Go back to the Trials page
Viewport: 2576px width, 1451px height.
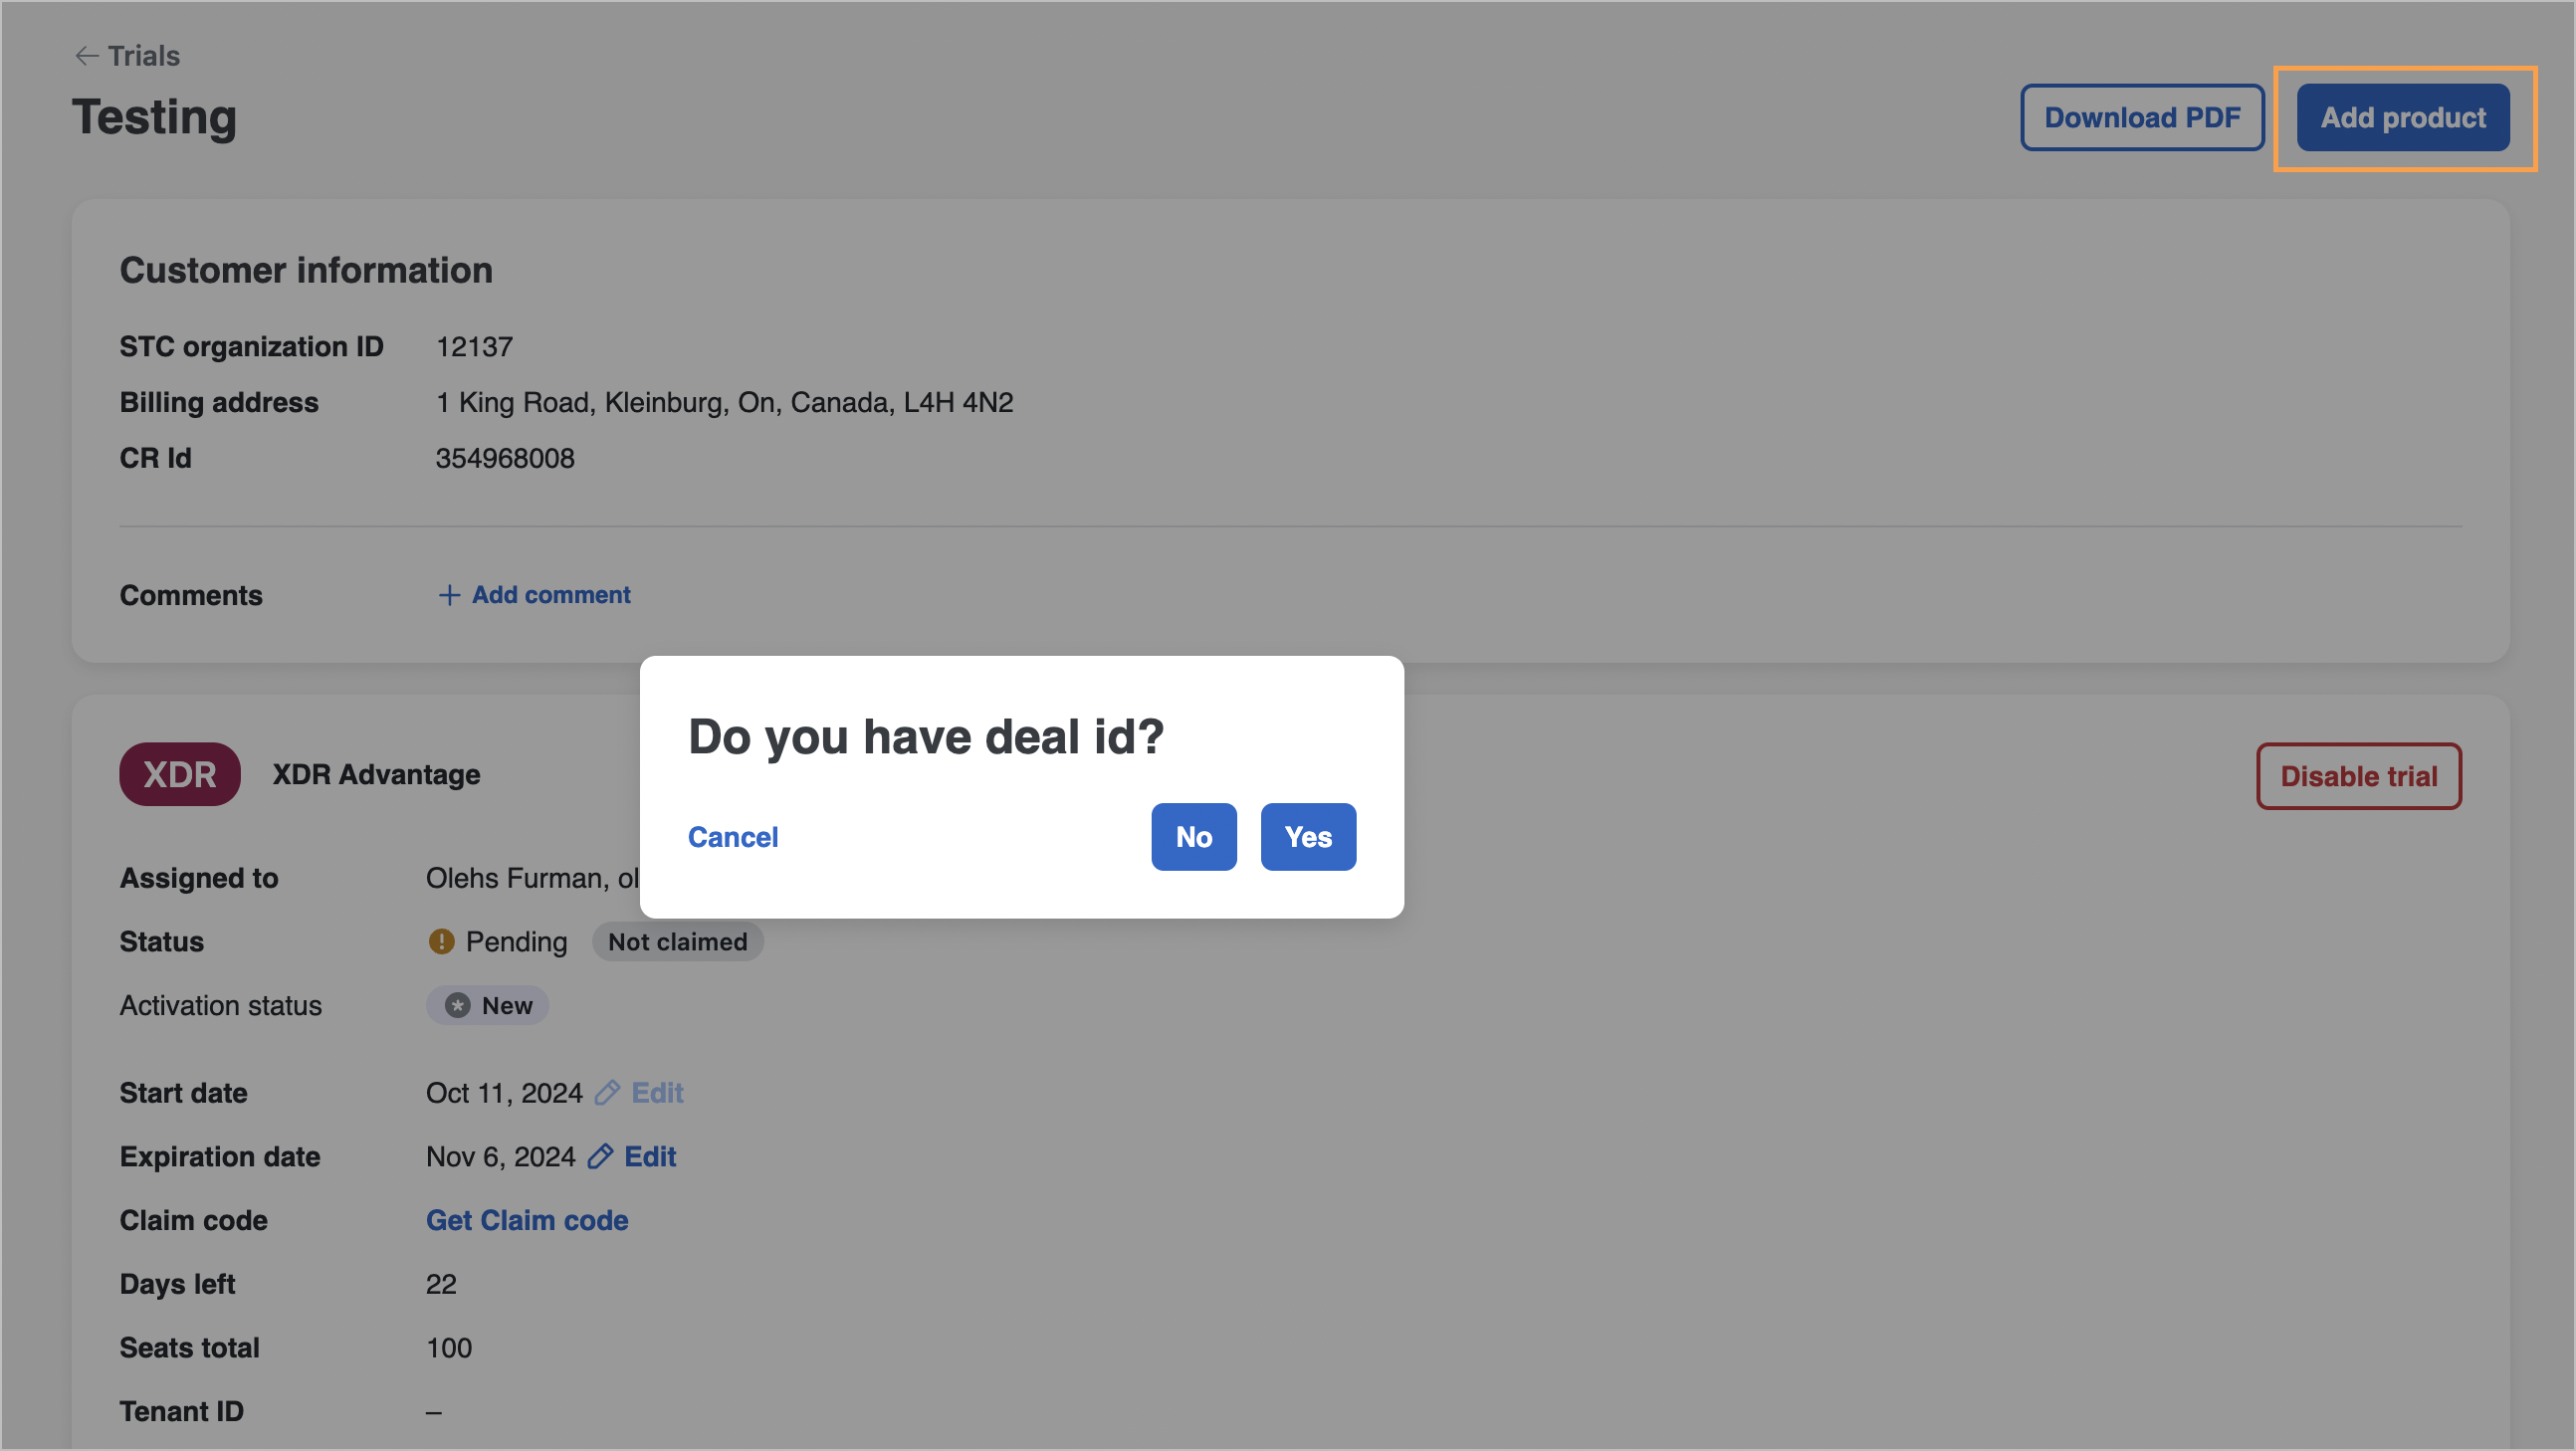[x=144, y=56]
